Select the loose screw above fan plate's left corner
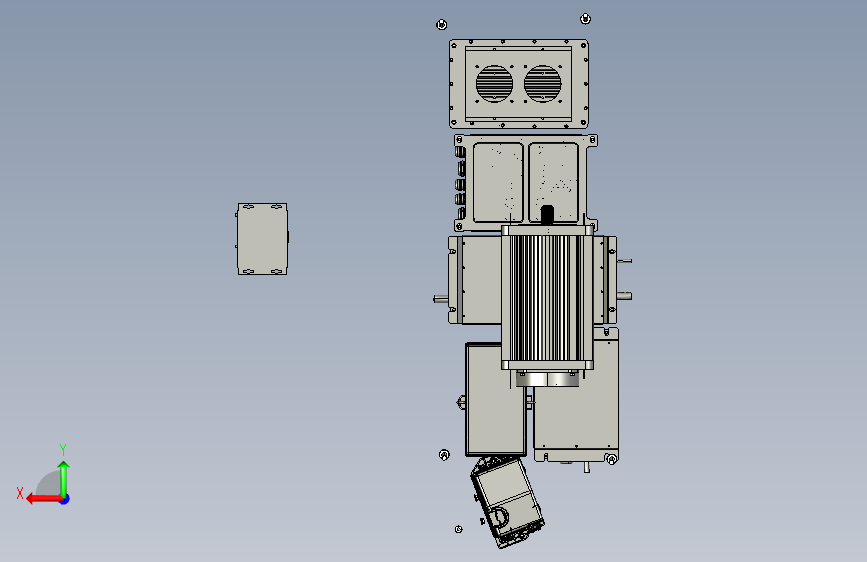This screenshot has height=562, width=867. coord(441,24)
